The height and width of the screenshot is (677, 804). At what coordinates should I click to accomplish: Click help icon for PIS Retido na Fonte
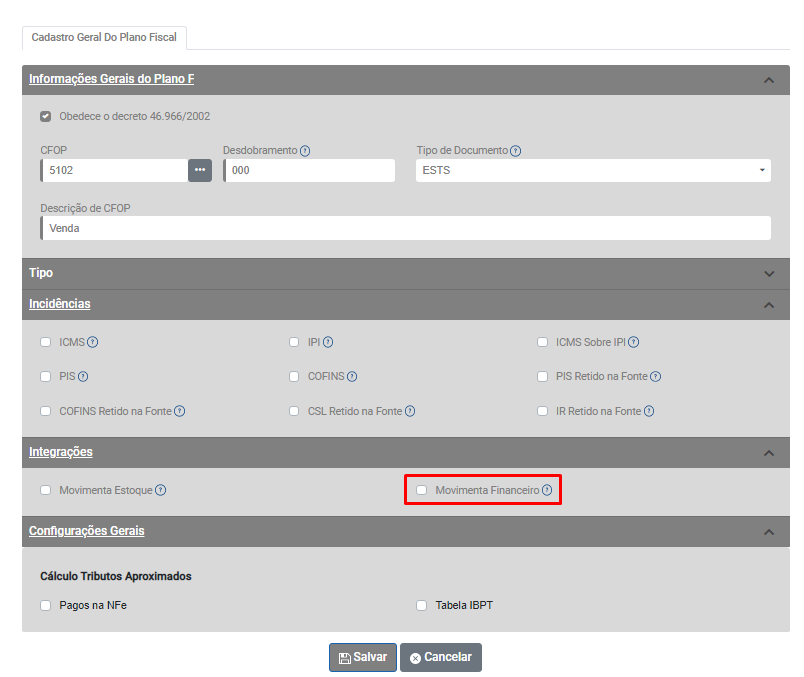click(x=656, y=377)
